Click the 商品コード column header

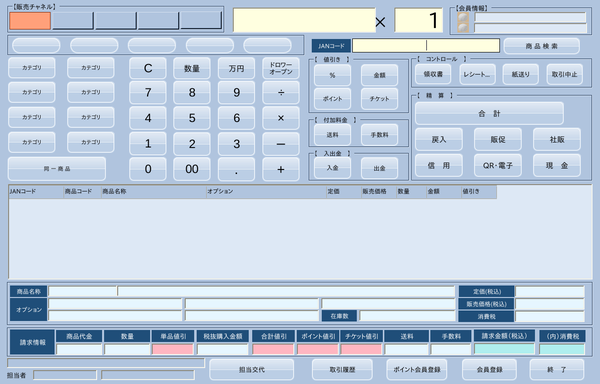point(82,191)
